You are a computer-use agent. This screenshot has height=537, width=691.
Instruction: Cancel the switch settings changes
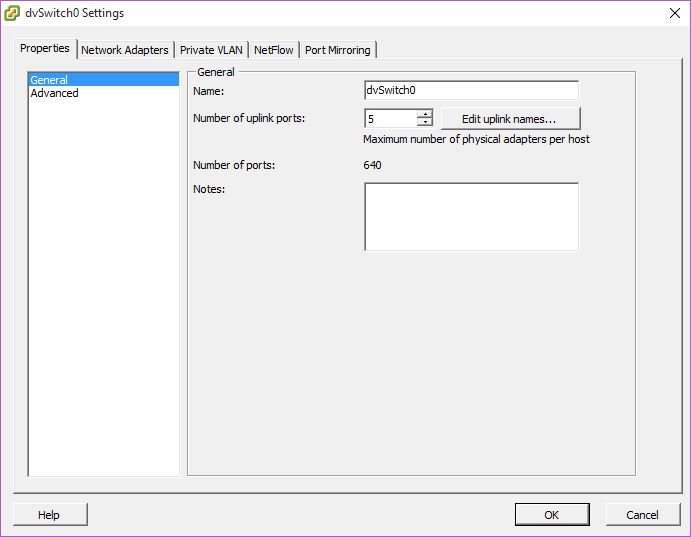642,515
